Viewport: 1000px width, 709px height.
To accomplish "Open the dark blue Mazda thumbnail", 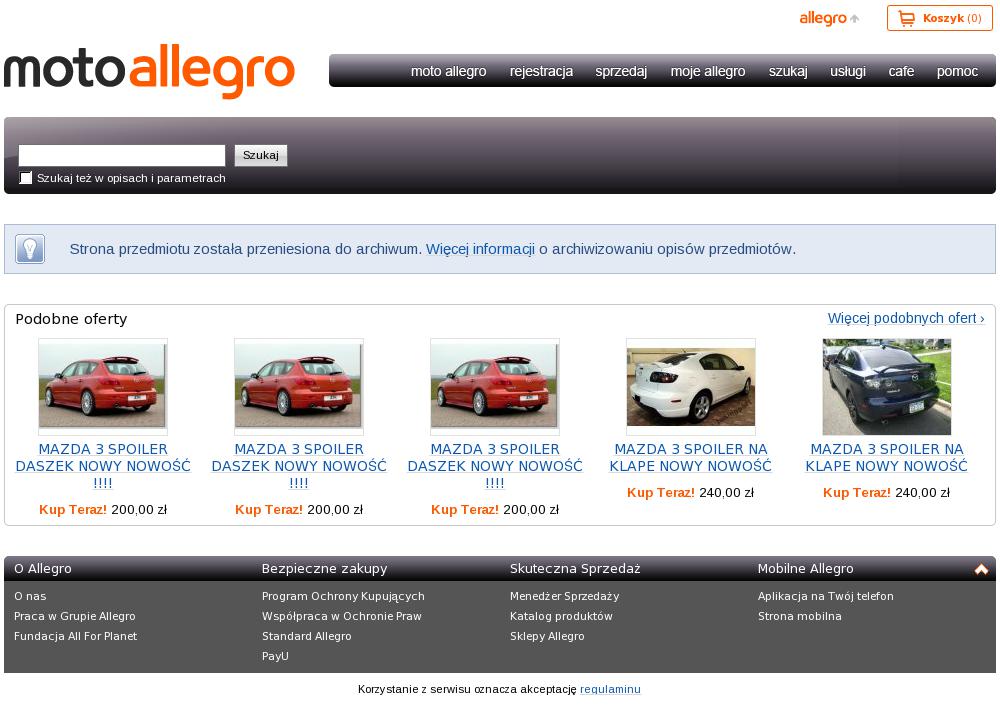I will tap(886, 387).
